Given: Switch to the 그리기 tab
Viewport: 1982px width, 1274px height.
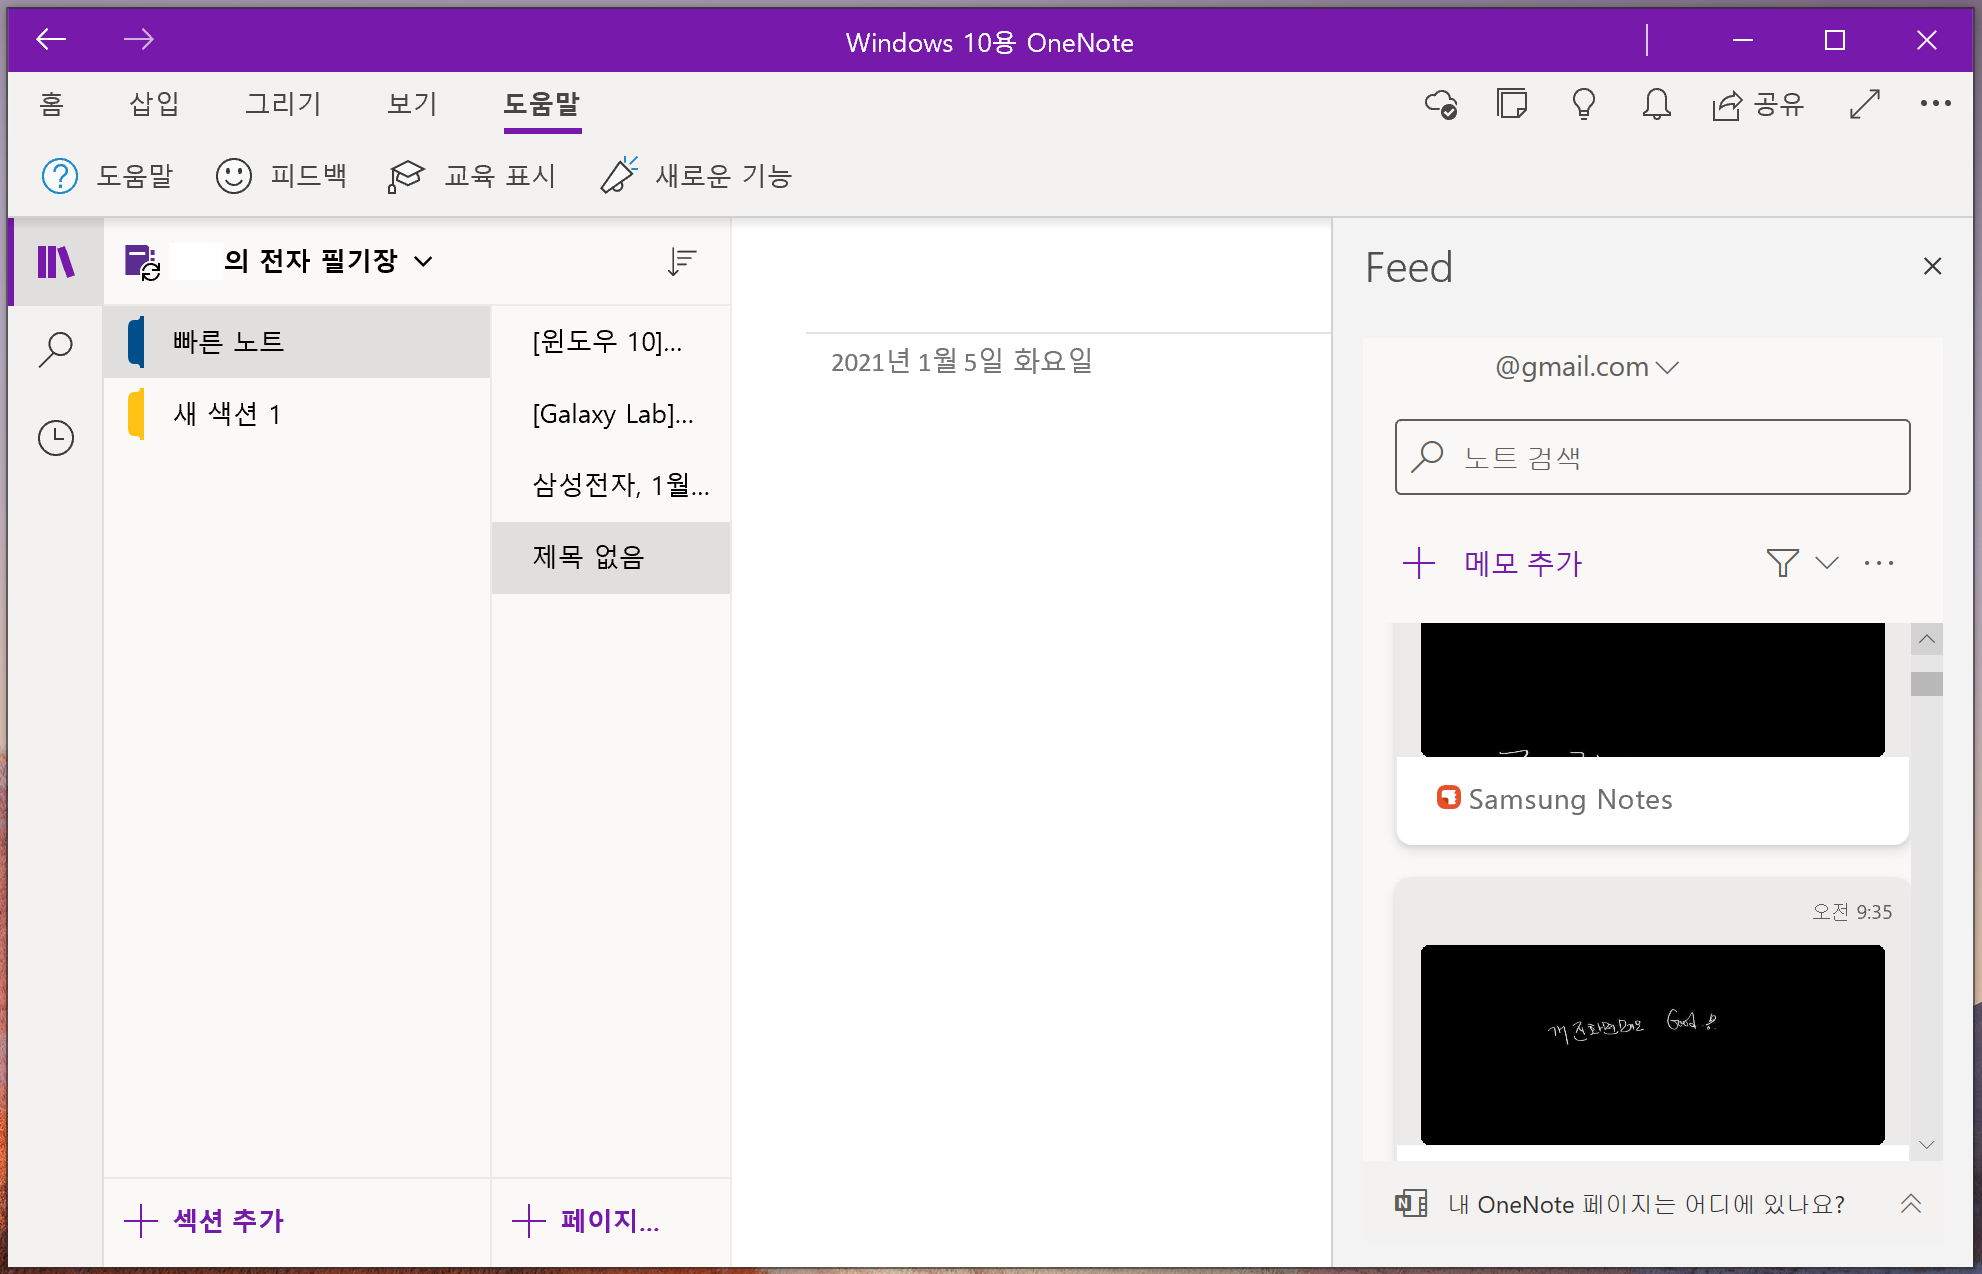Looking at the screenshot, I should (x=283, y=104).
